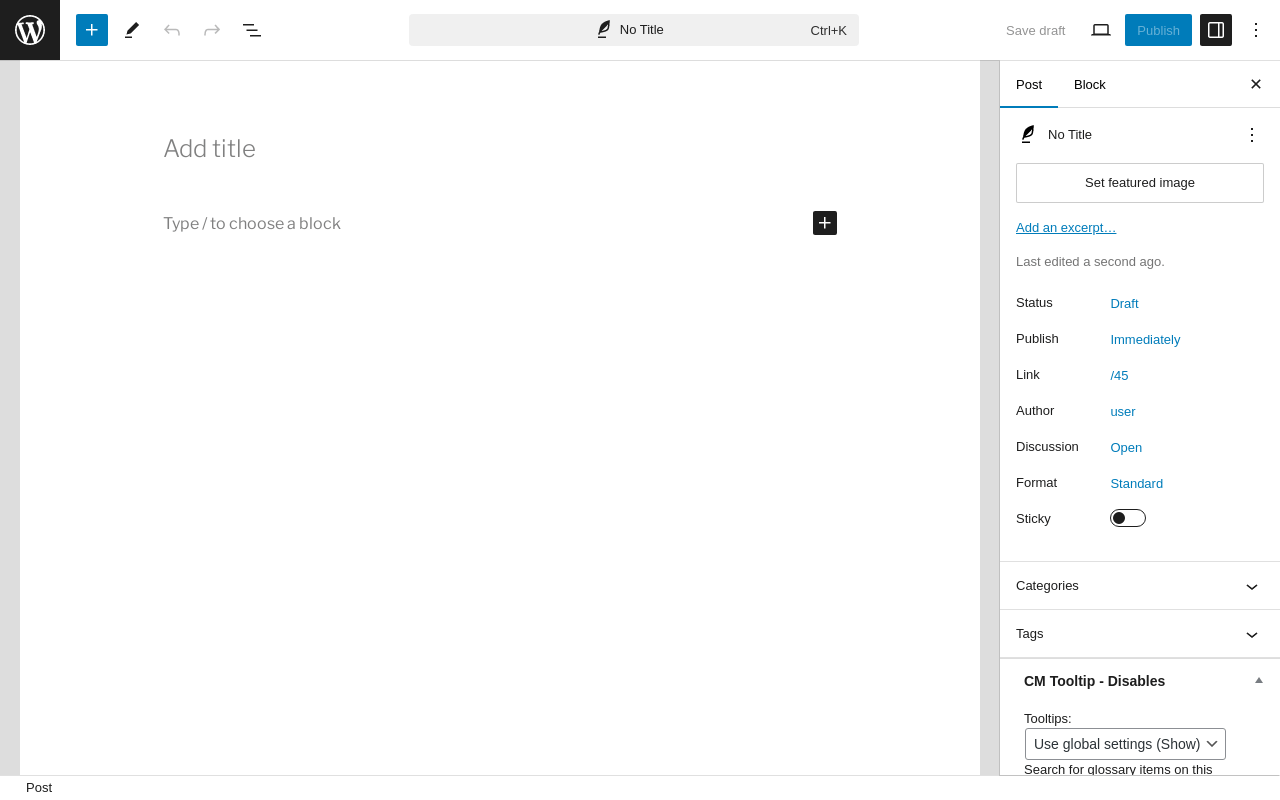Open the Tooltips global settings dropdown
1280x800 pixels.
coord(1125,744)
